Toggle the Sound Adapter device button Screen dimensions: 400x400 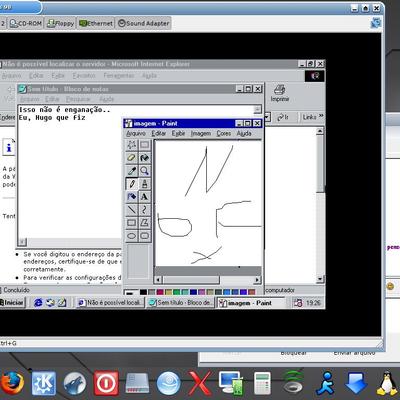click(144, 23)
